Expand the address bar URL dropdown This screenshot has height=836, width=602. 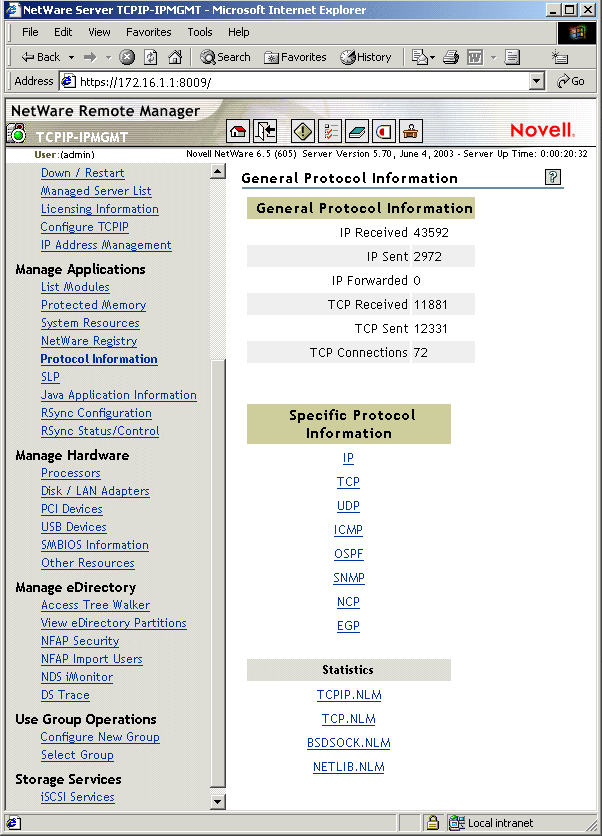click(x=537, y=82)
